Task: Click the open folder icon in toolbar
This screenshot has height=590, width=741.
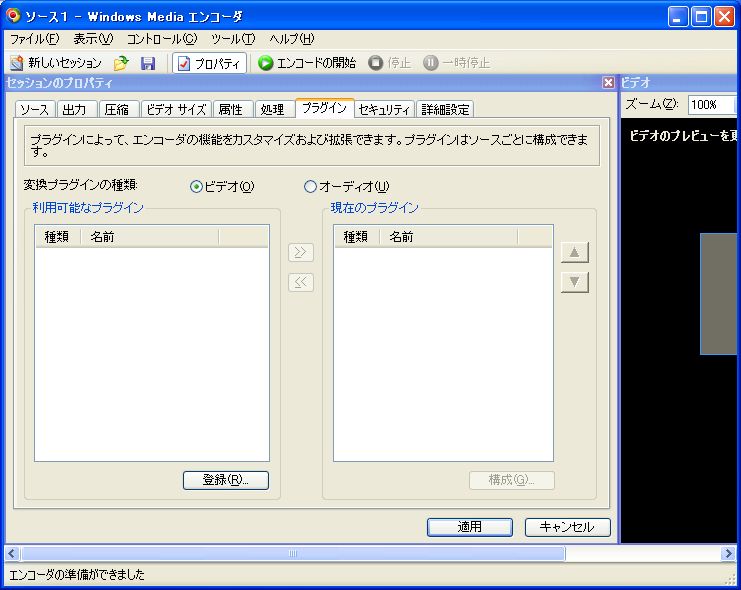Action: pos(122,63)
